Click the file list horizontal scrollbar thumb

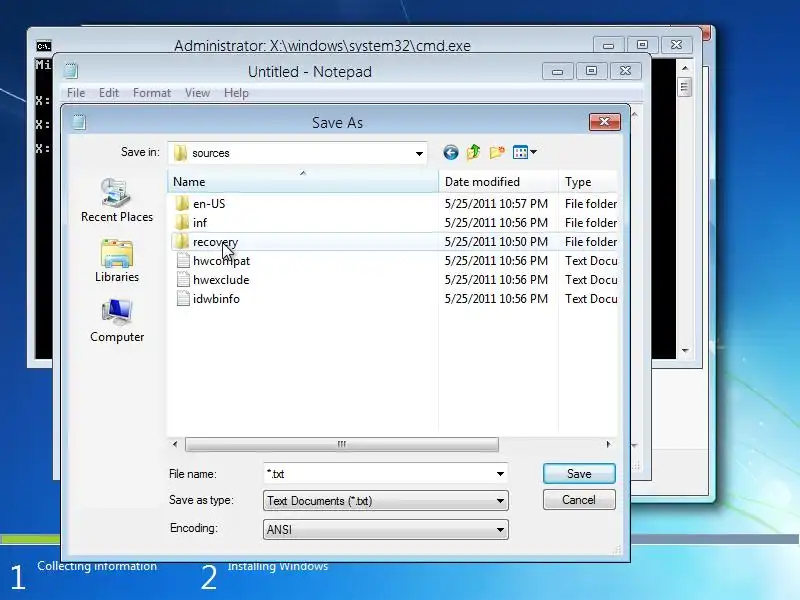click(342, 444)
